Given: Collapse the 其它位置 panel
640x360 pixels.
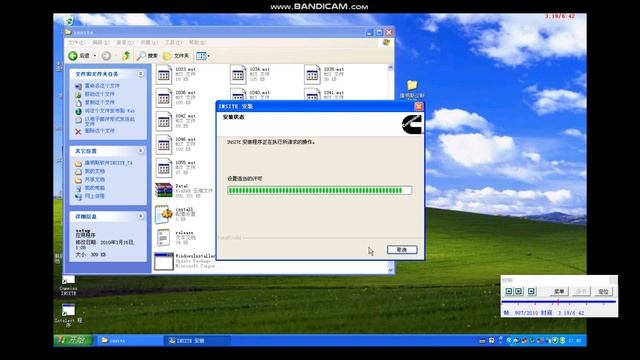Looking at the screenshot, I should pos(140,151).
